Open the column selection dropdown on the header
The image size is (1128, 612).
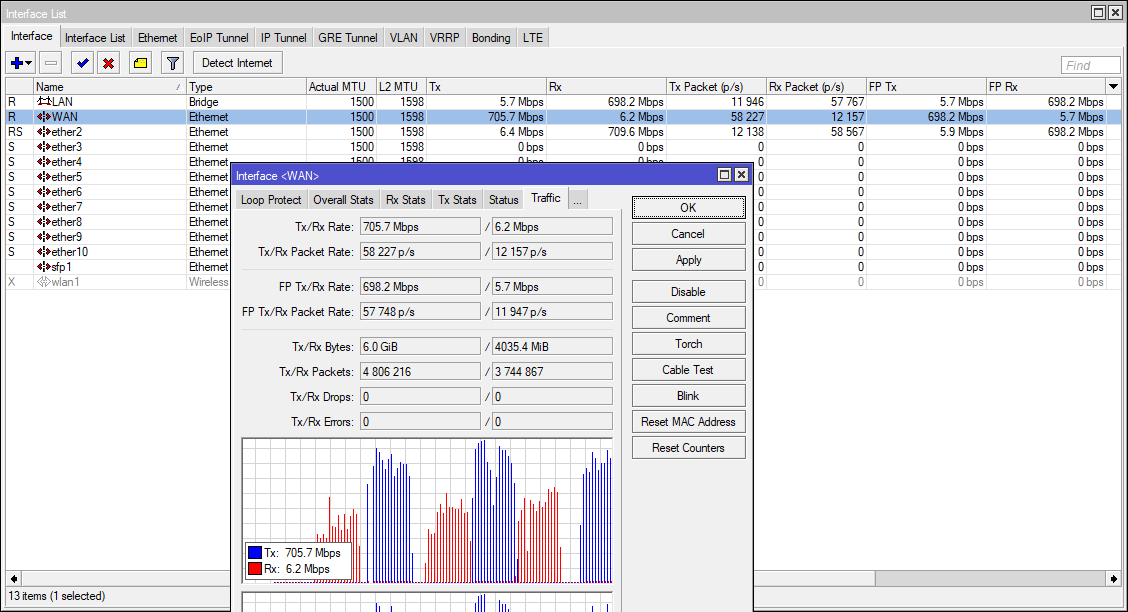pyautogui.click(x=1112, y=86)
